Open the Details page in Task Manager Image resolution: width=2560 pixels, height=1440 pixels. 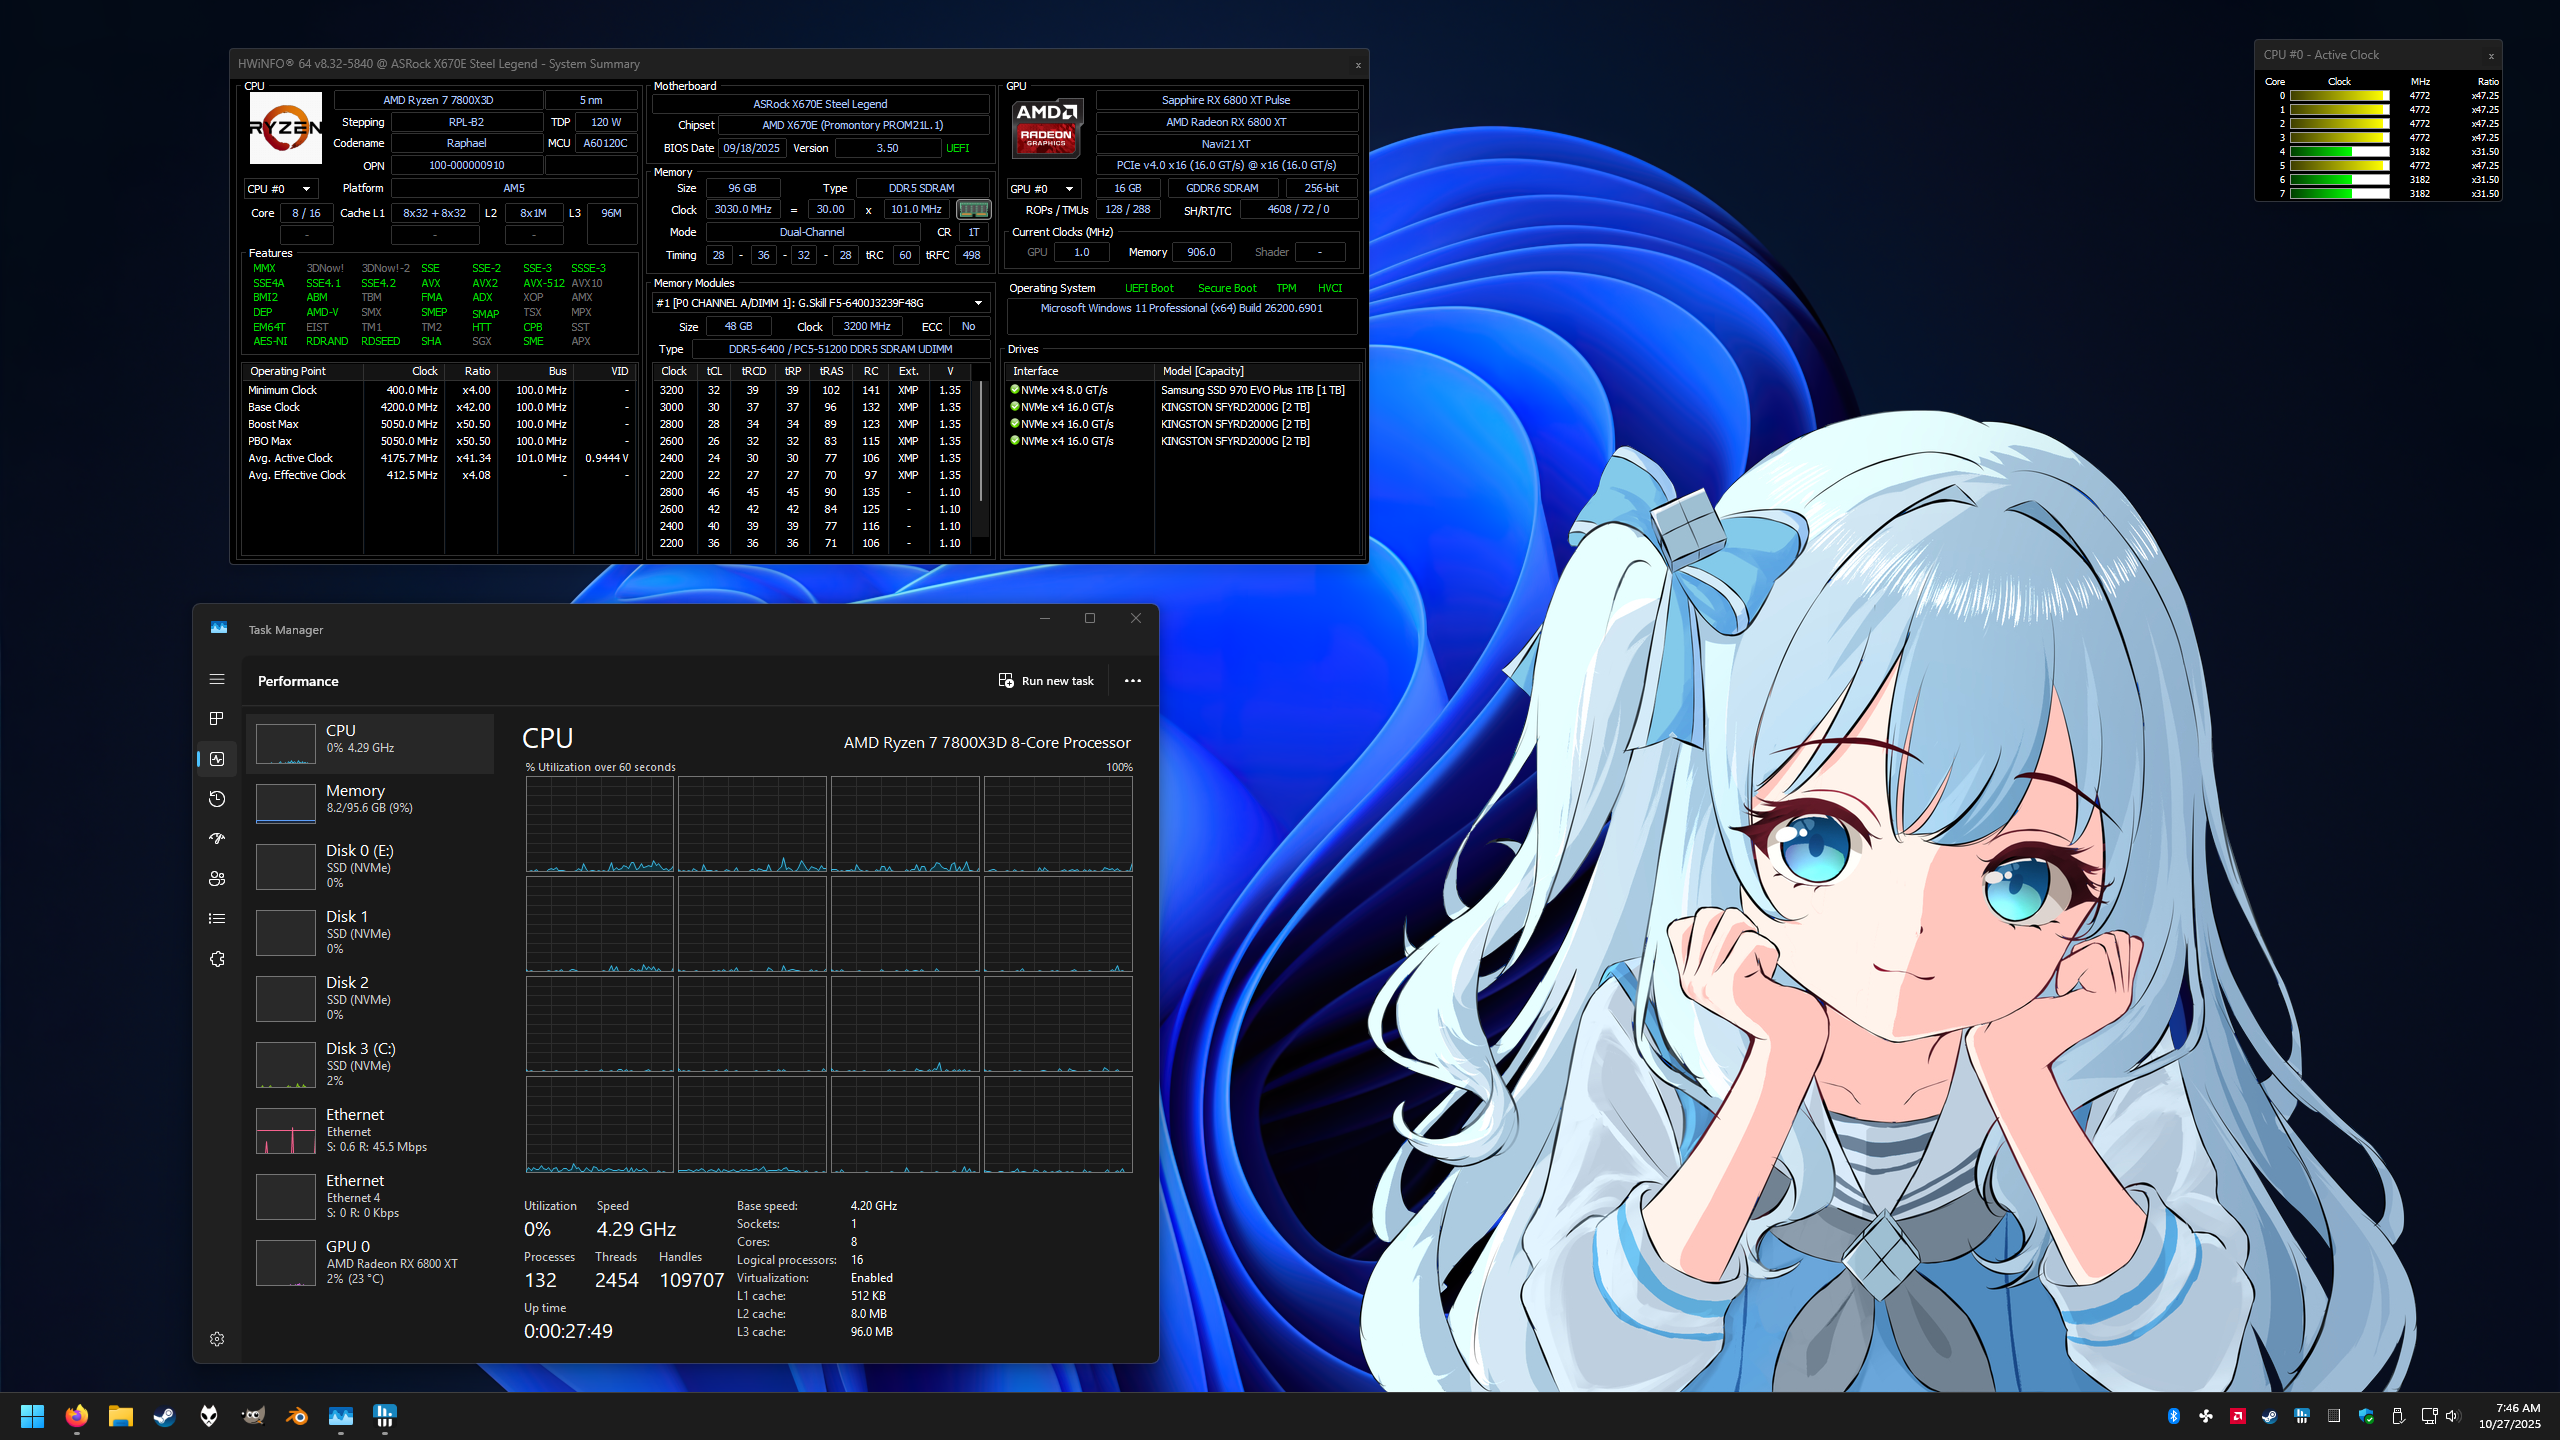point(217,919)
